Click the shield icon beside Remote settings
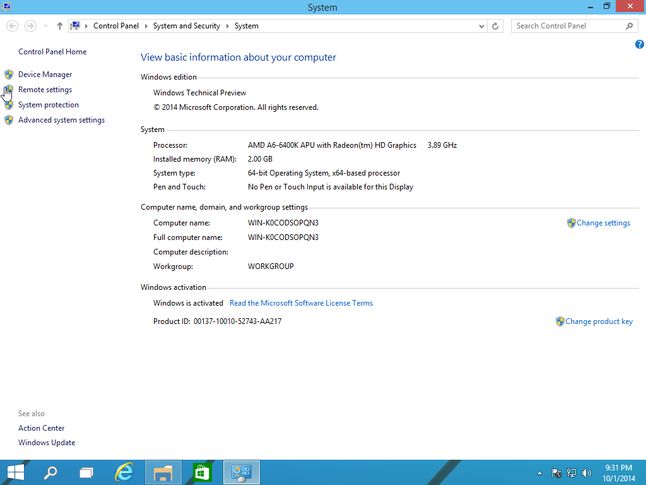The image size is (646, 485). point(9,89)
